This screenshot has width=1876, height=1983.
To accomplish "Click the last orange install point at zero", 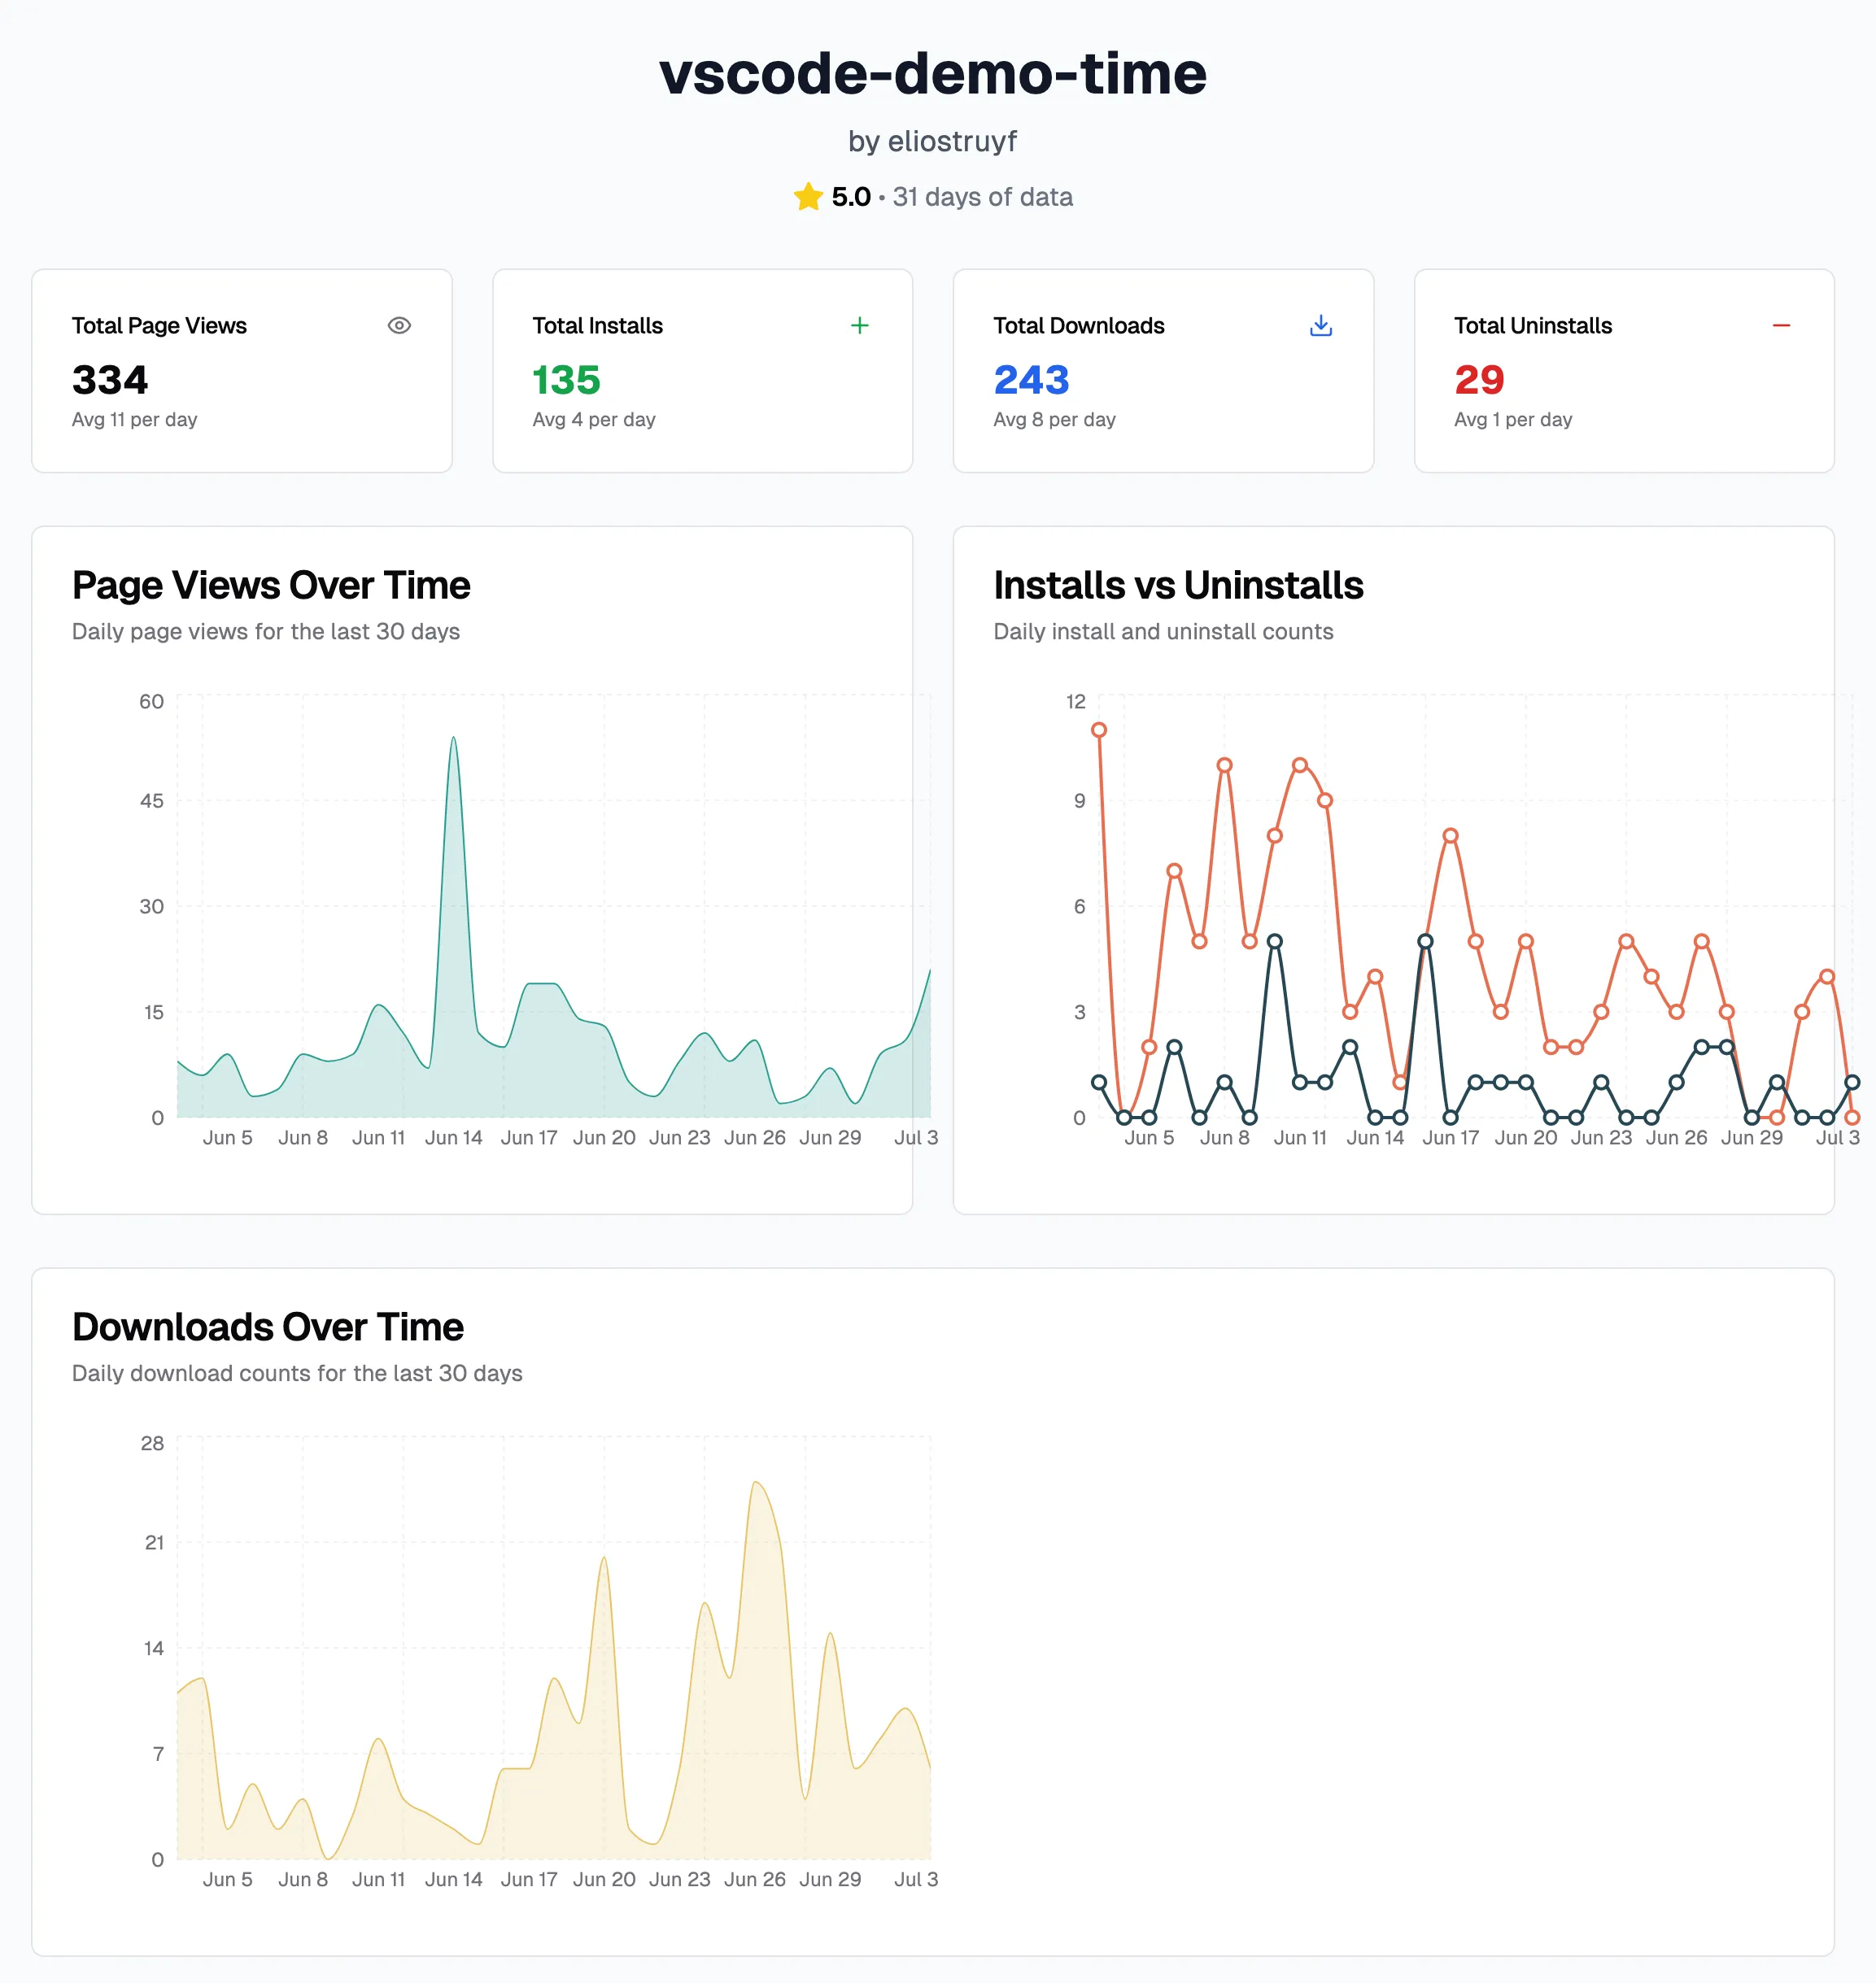I will tap(1852, 1117).
